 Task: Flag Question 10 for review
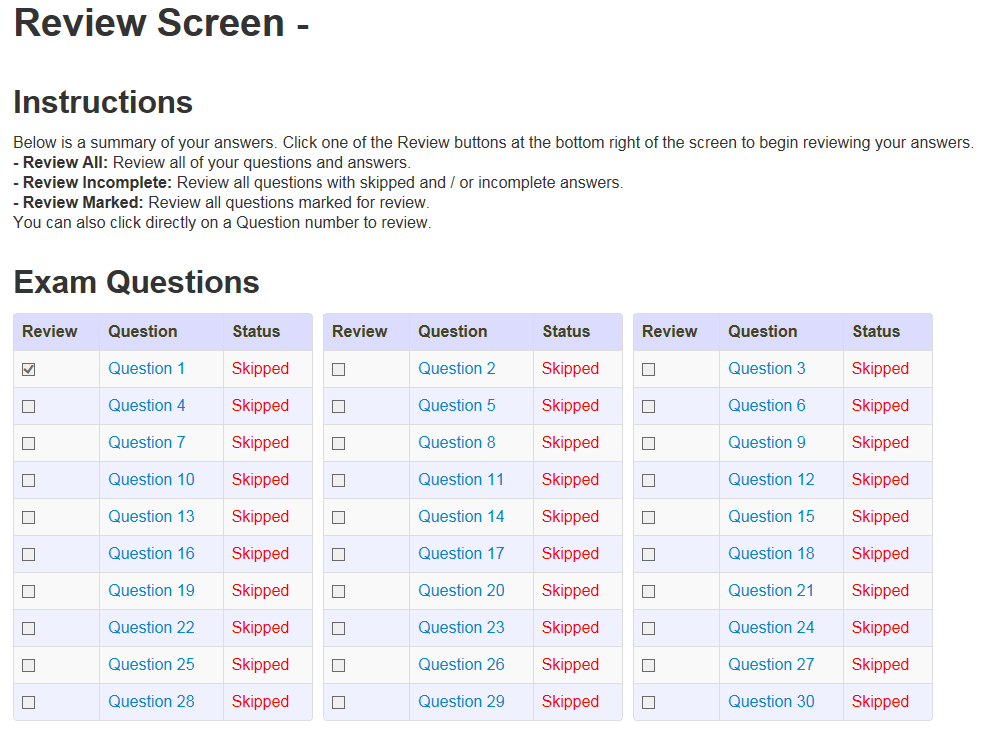click(28, 481)
